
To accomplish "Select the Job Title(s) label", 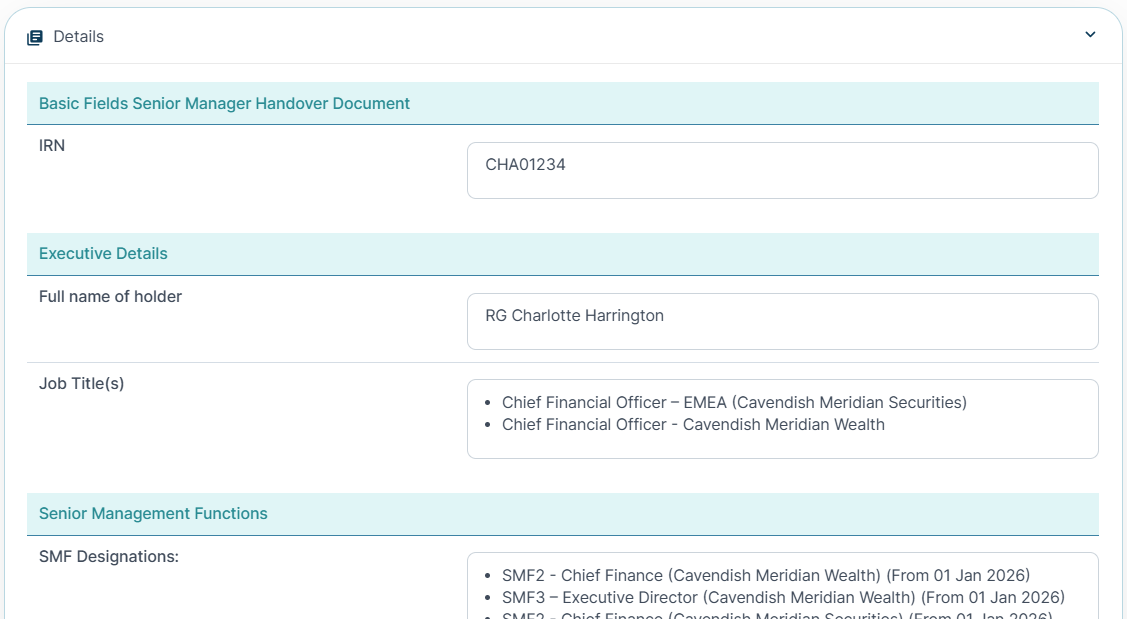I will pos(81,383).
